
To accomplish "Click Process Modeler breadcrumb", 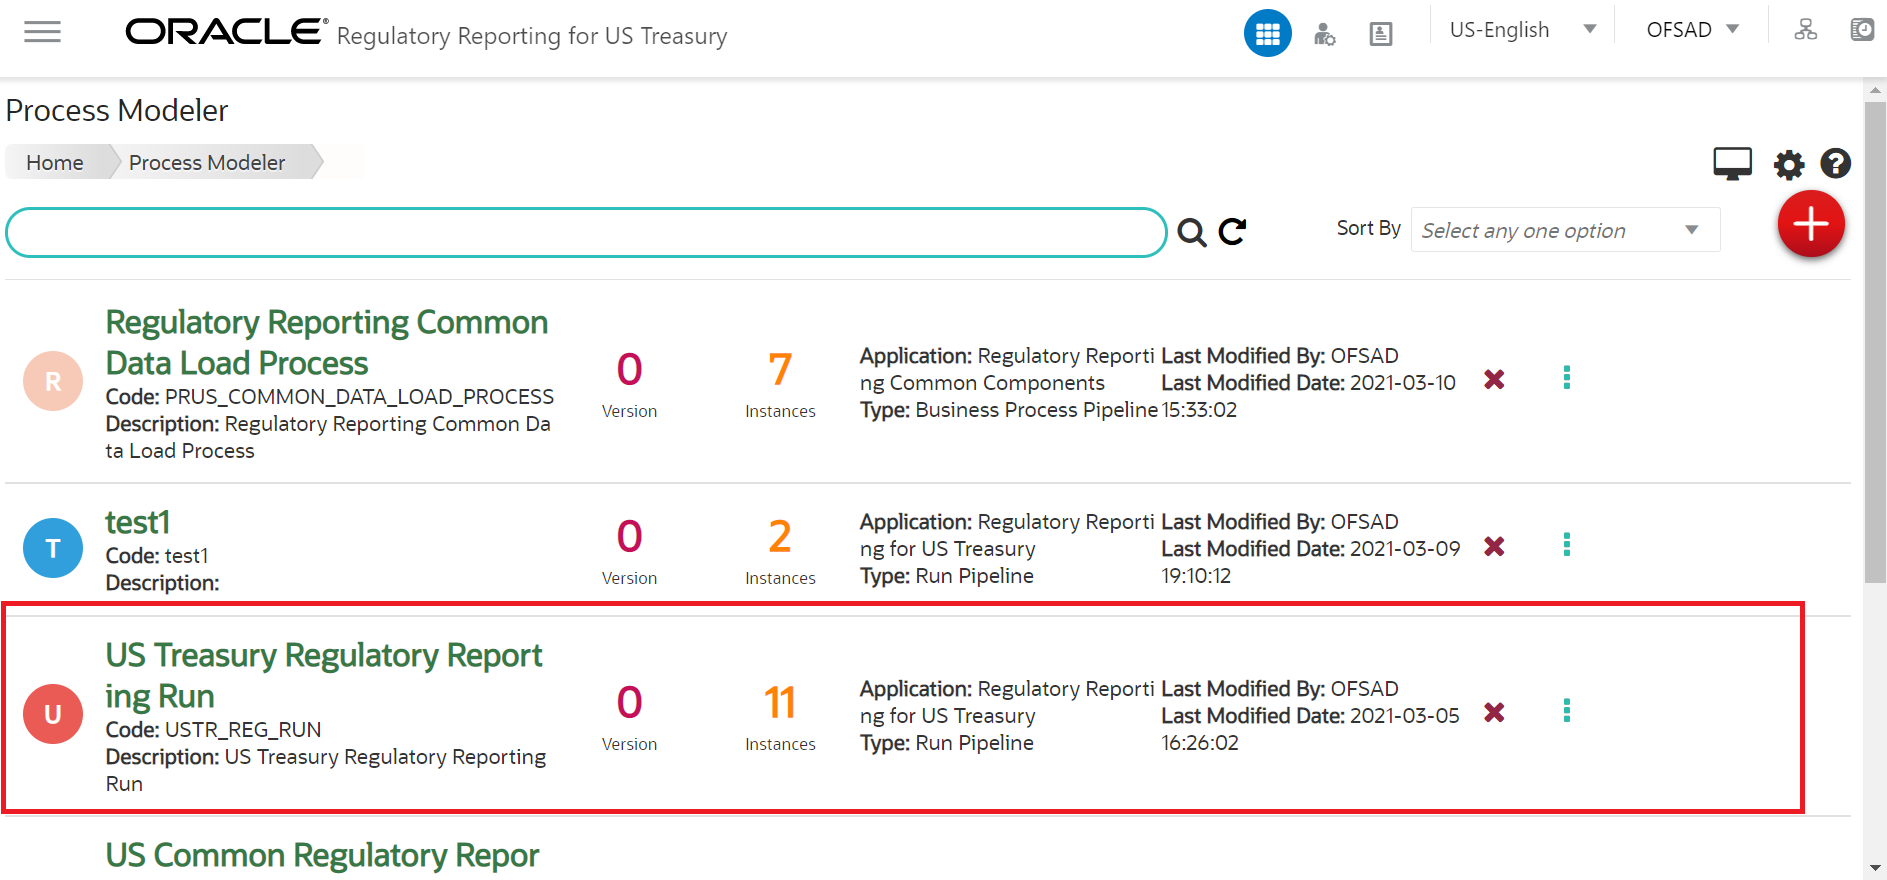I will pos(207,162).
